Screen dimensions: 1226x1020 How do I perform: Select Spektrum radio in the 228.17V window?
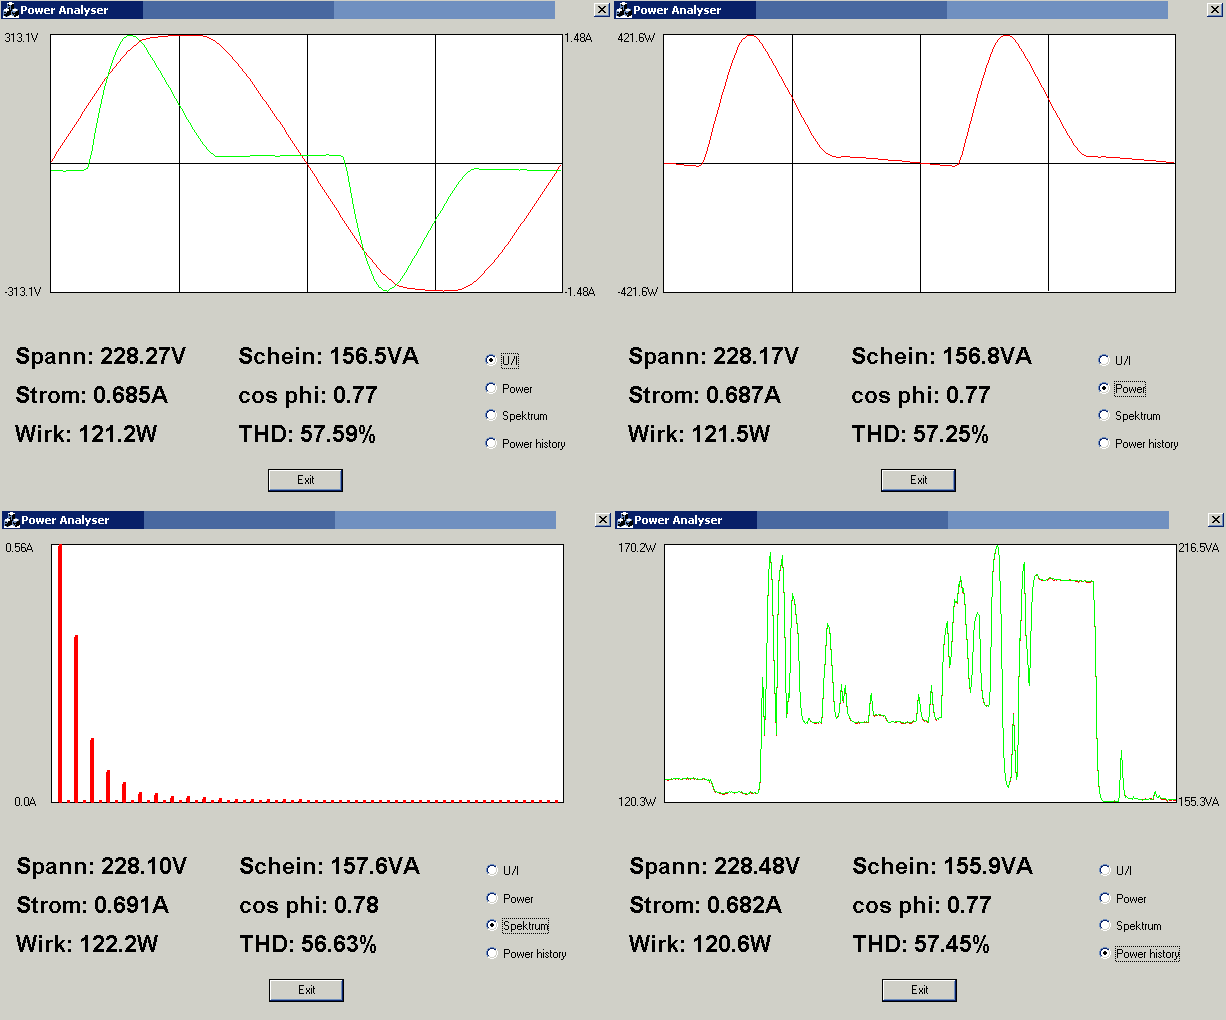1103,415
